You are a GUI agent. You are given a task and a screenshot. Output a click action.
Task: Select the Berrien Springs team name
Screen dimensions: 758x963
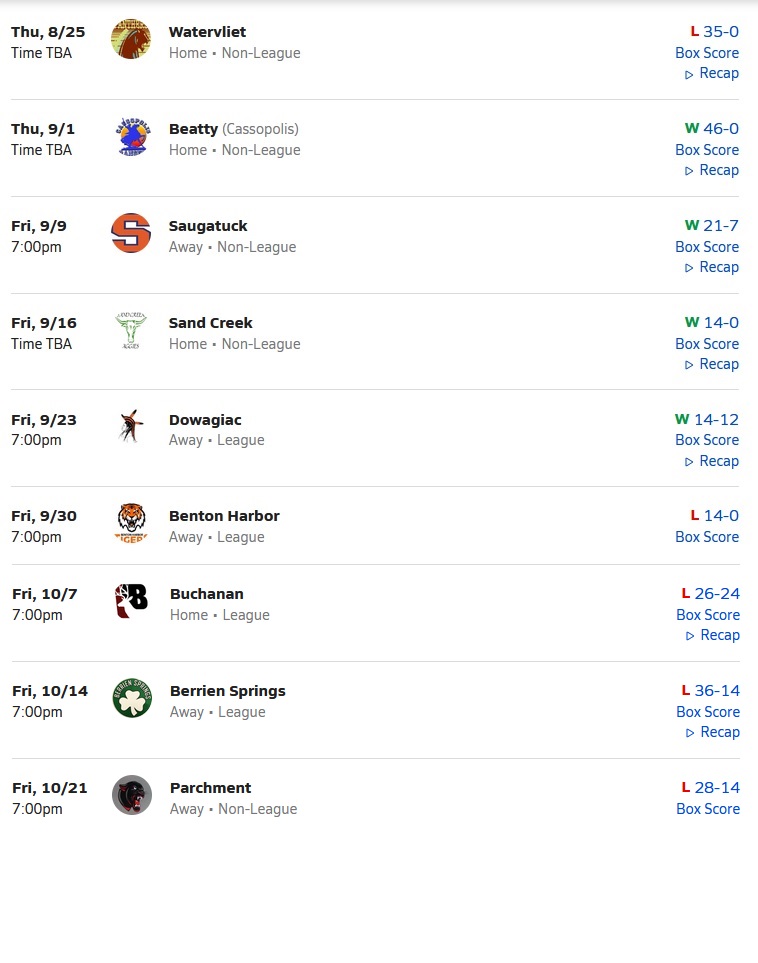coord(228,691)
